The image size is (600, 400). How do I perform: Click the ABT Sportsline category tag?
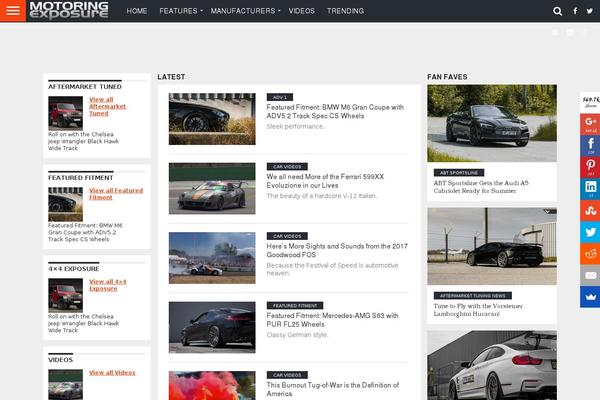click(x=459, y=173)
